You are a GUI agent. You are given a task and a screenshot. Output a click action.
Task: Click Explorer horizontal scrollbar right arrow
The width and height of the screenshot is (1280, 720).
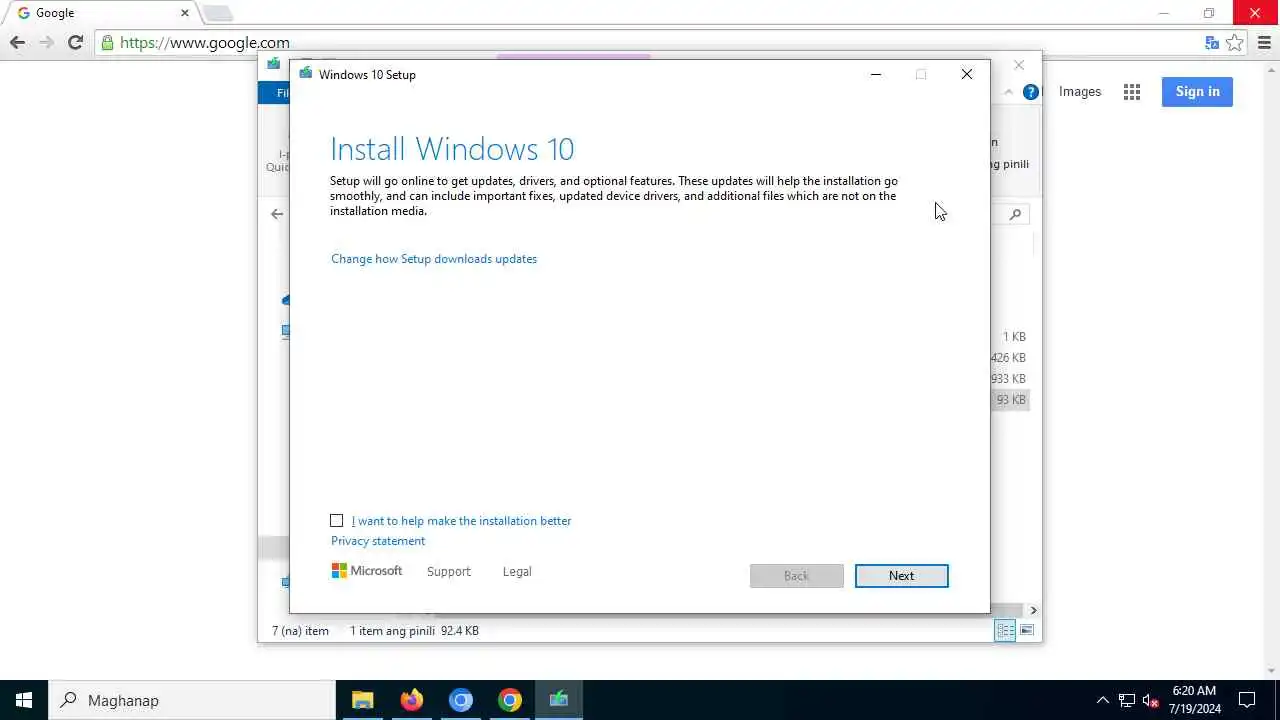pos(1033,610)
